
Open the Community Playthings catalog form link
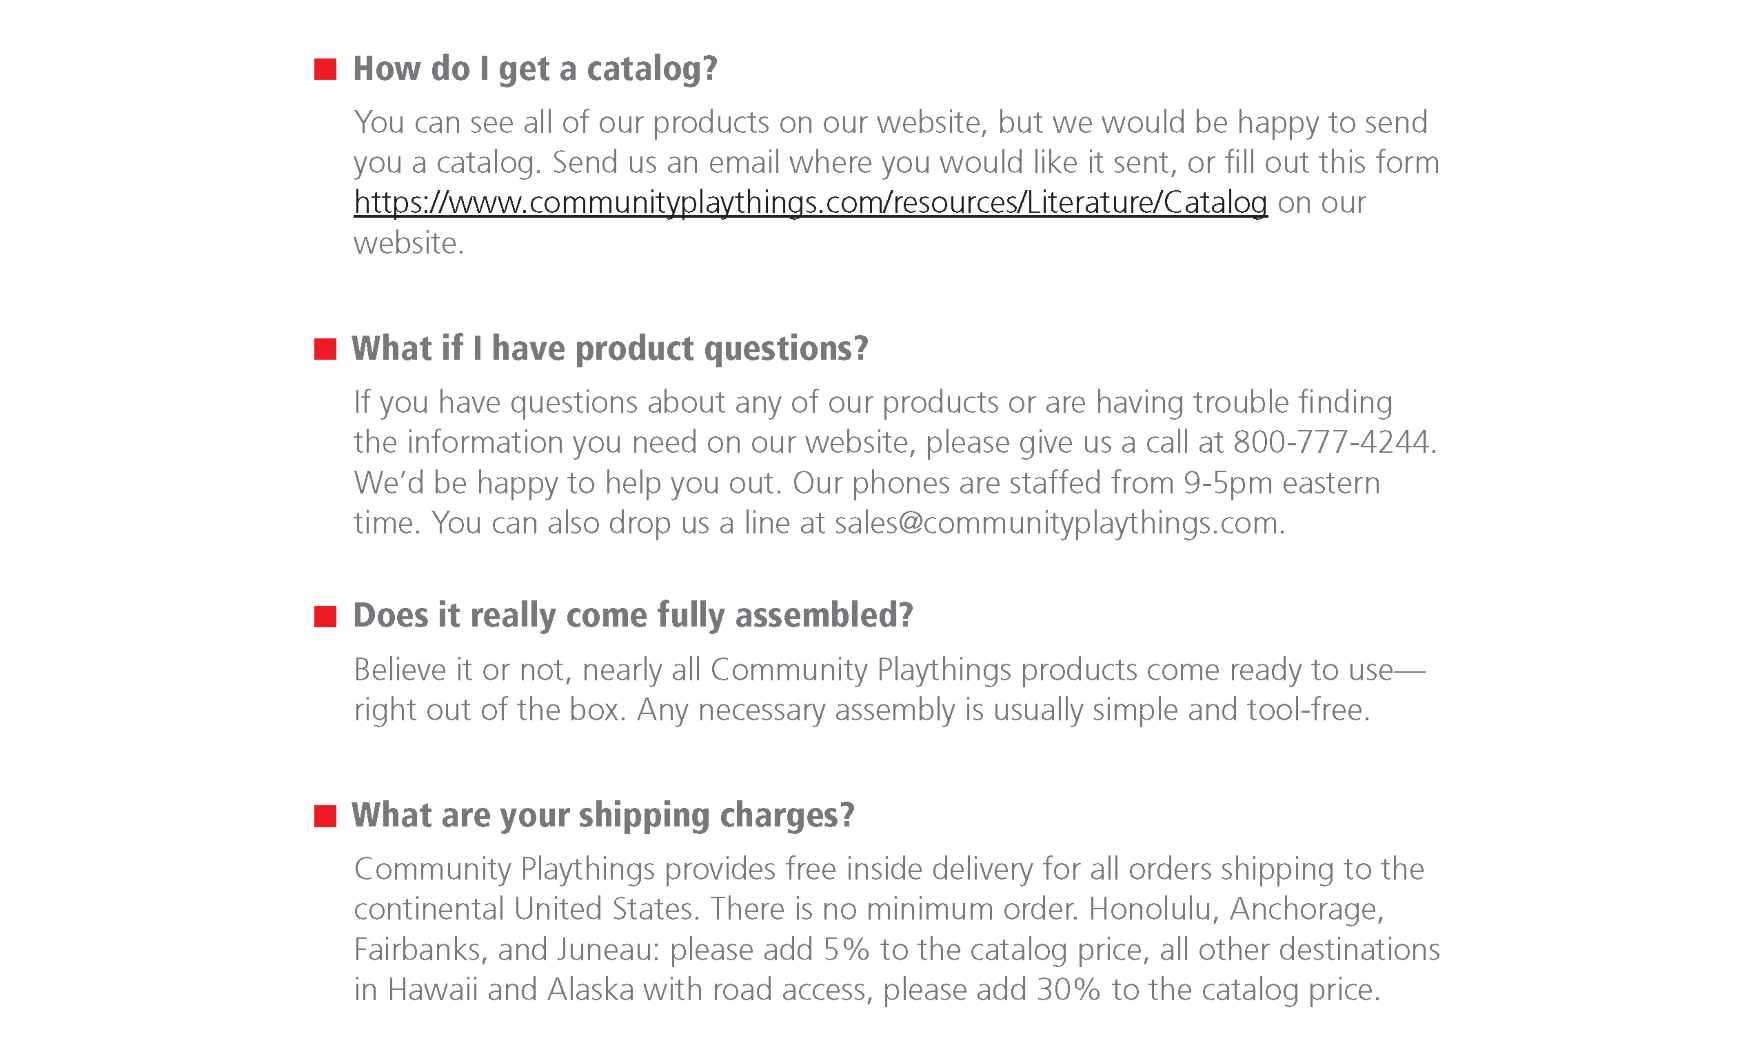[810, 203]
